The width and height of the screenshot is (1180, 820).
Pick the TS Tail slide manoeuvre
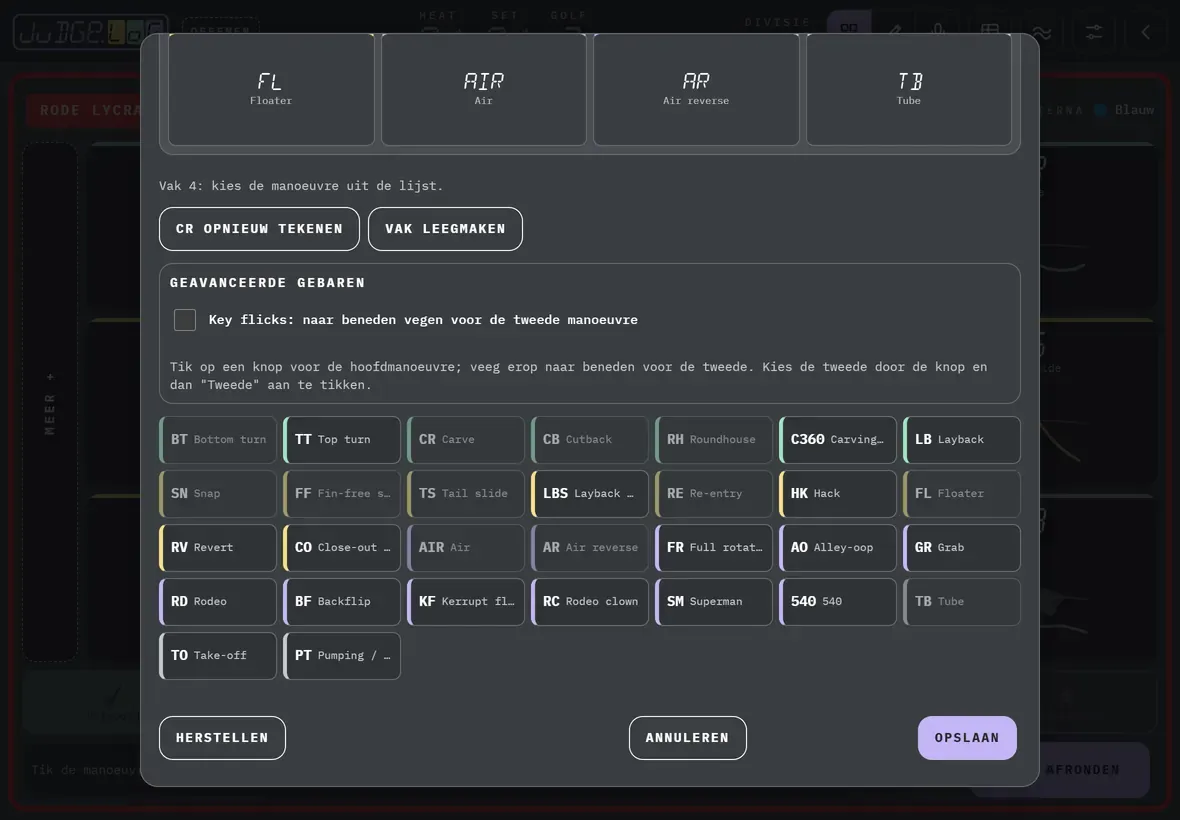coord(466,494)
